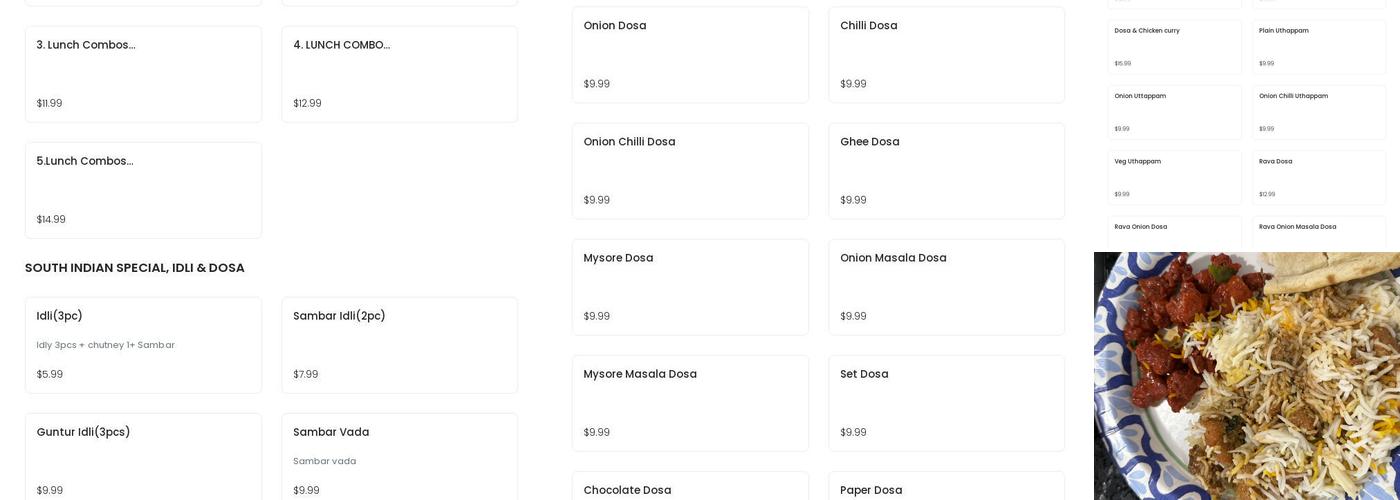This screenshot has height=500, width=1400.
Task: Pick the Guntur Idli(3pcs) card
Action: click(x=143, y=458)
